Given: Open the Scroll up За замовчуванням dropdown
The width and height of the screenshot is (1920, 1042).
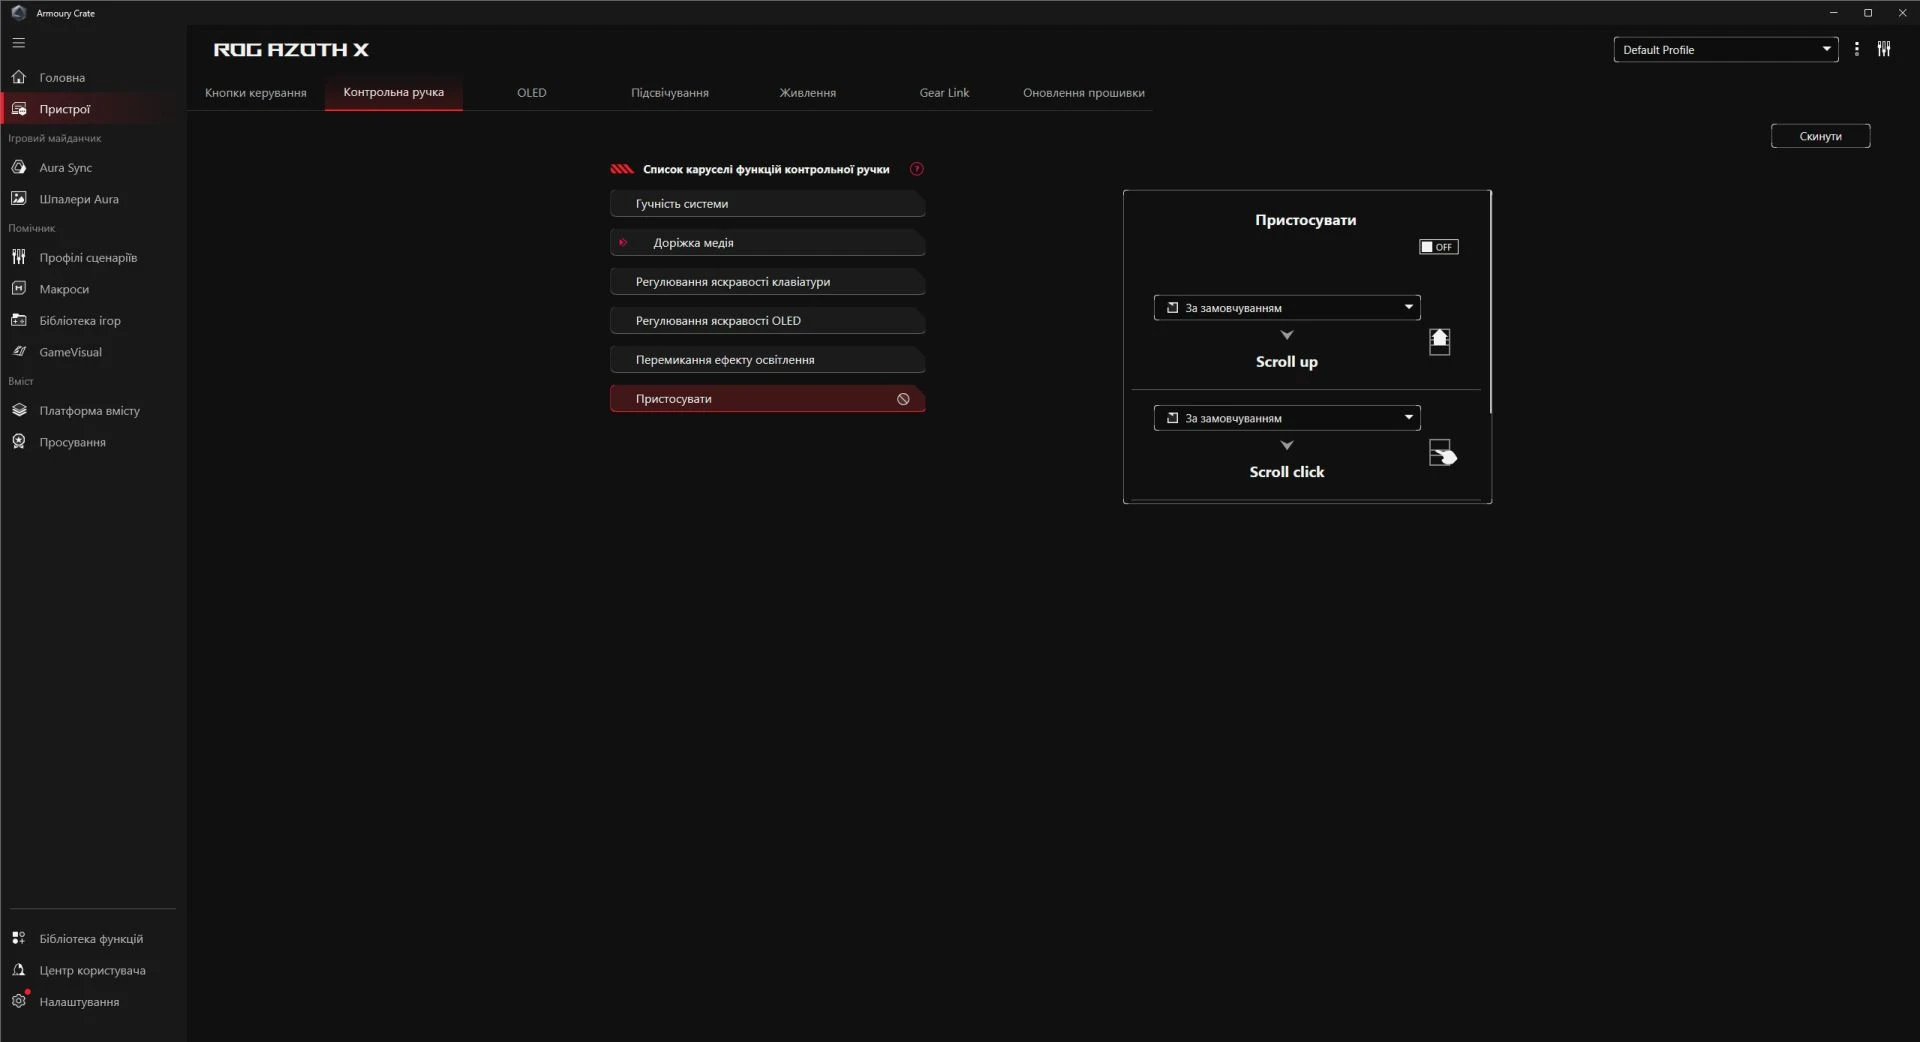Looking at the screenshot, I should [x=1287, y=308].
